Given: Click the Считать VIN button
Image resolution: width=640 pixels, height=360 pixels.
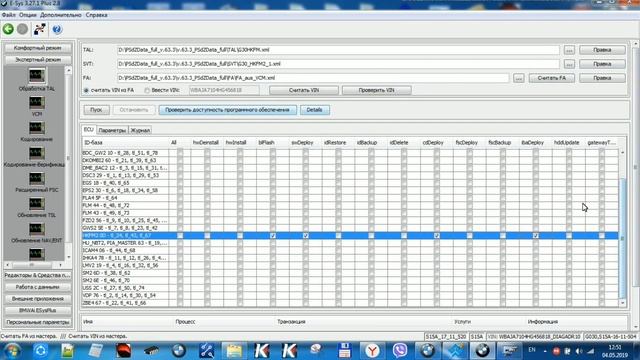Looking at the screenshot, I should [304, 90].
